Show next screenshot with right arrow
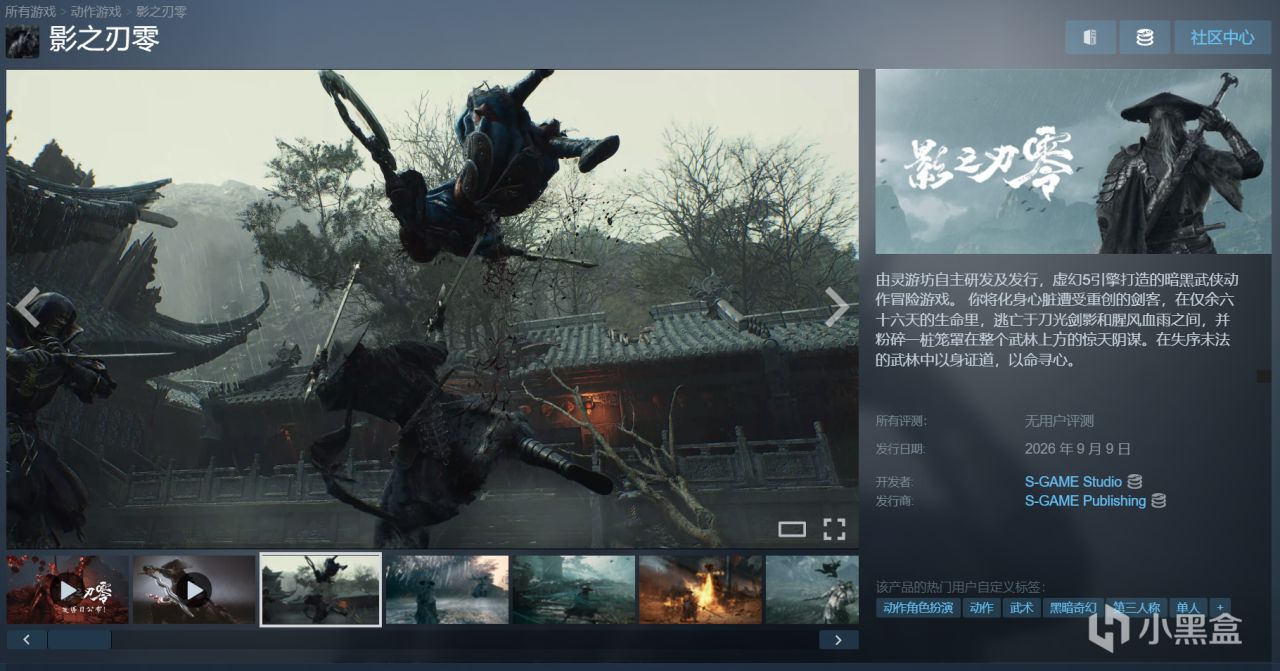 pyautogui.click(x=836, y=308)
